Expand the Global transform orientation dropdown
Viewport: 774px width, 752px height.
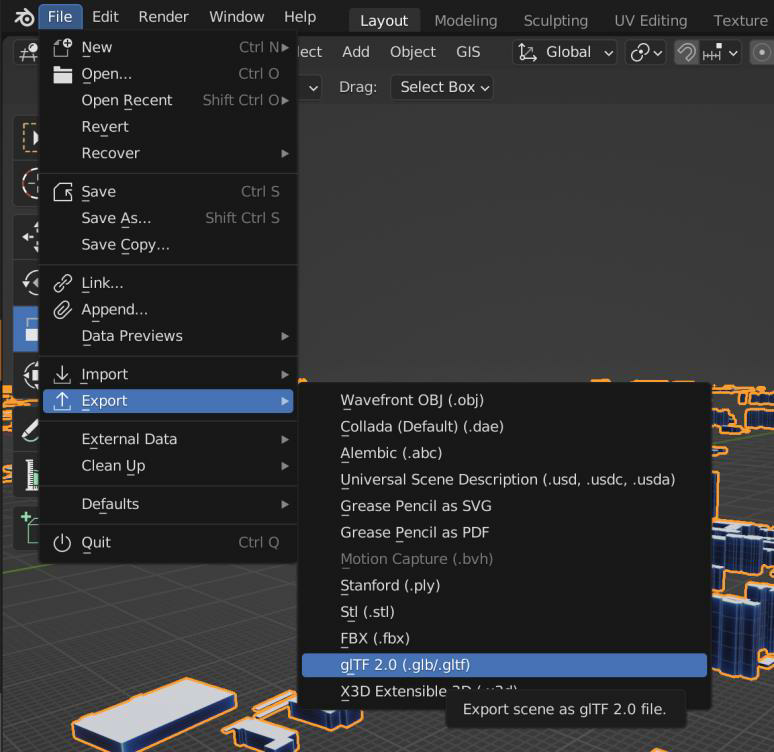coord(565,52)
